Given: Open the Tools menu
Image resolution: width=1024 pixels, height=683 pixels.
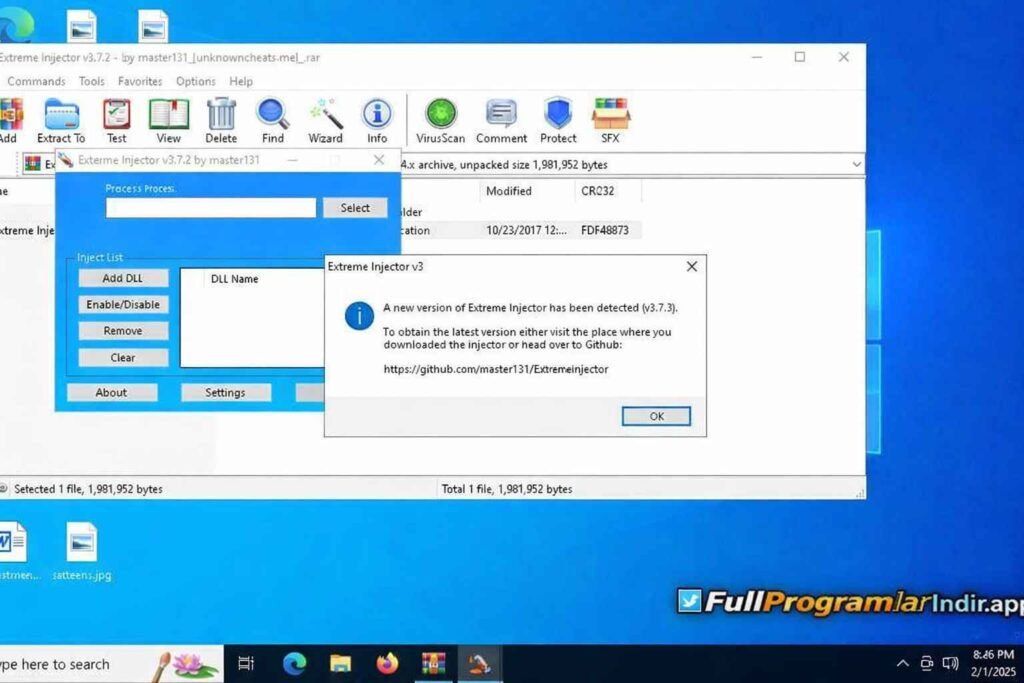Looking at the screenshot, I should [92, 81].
